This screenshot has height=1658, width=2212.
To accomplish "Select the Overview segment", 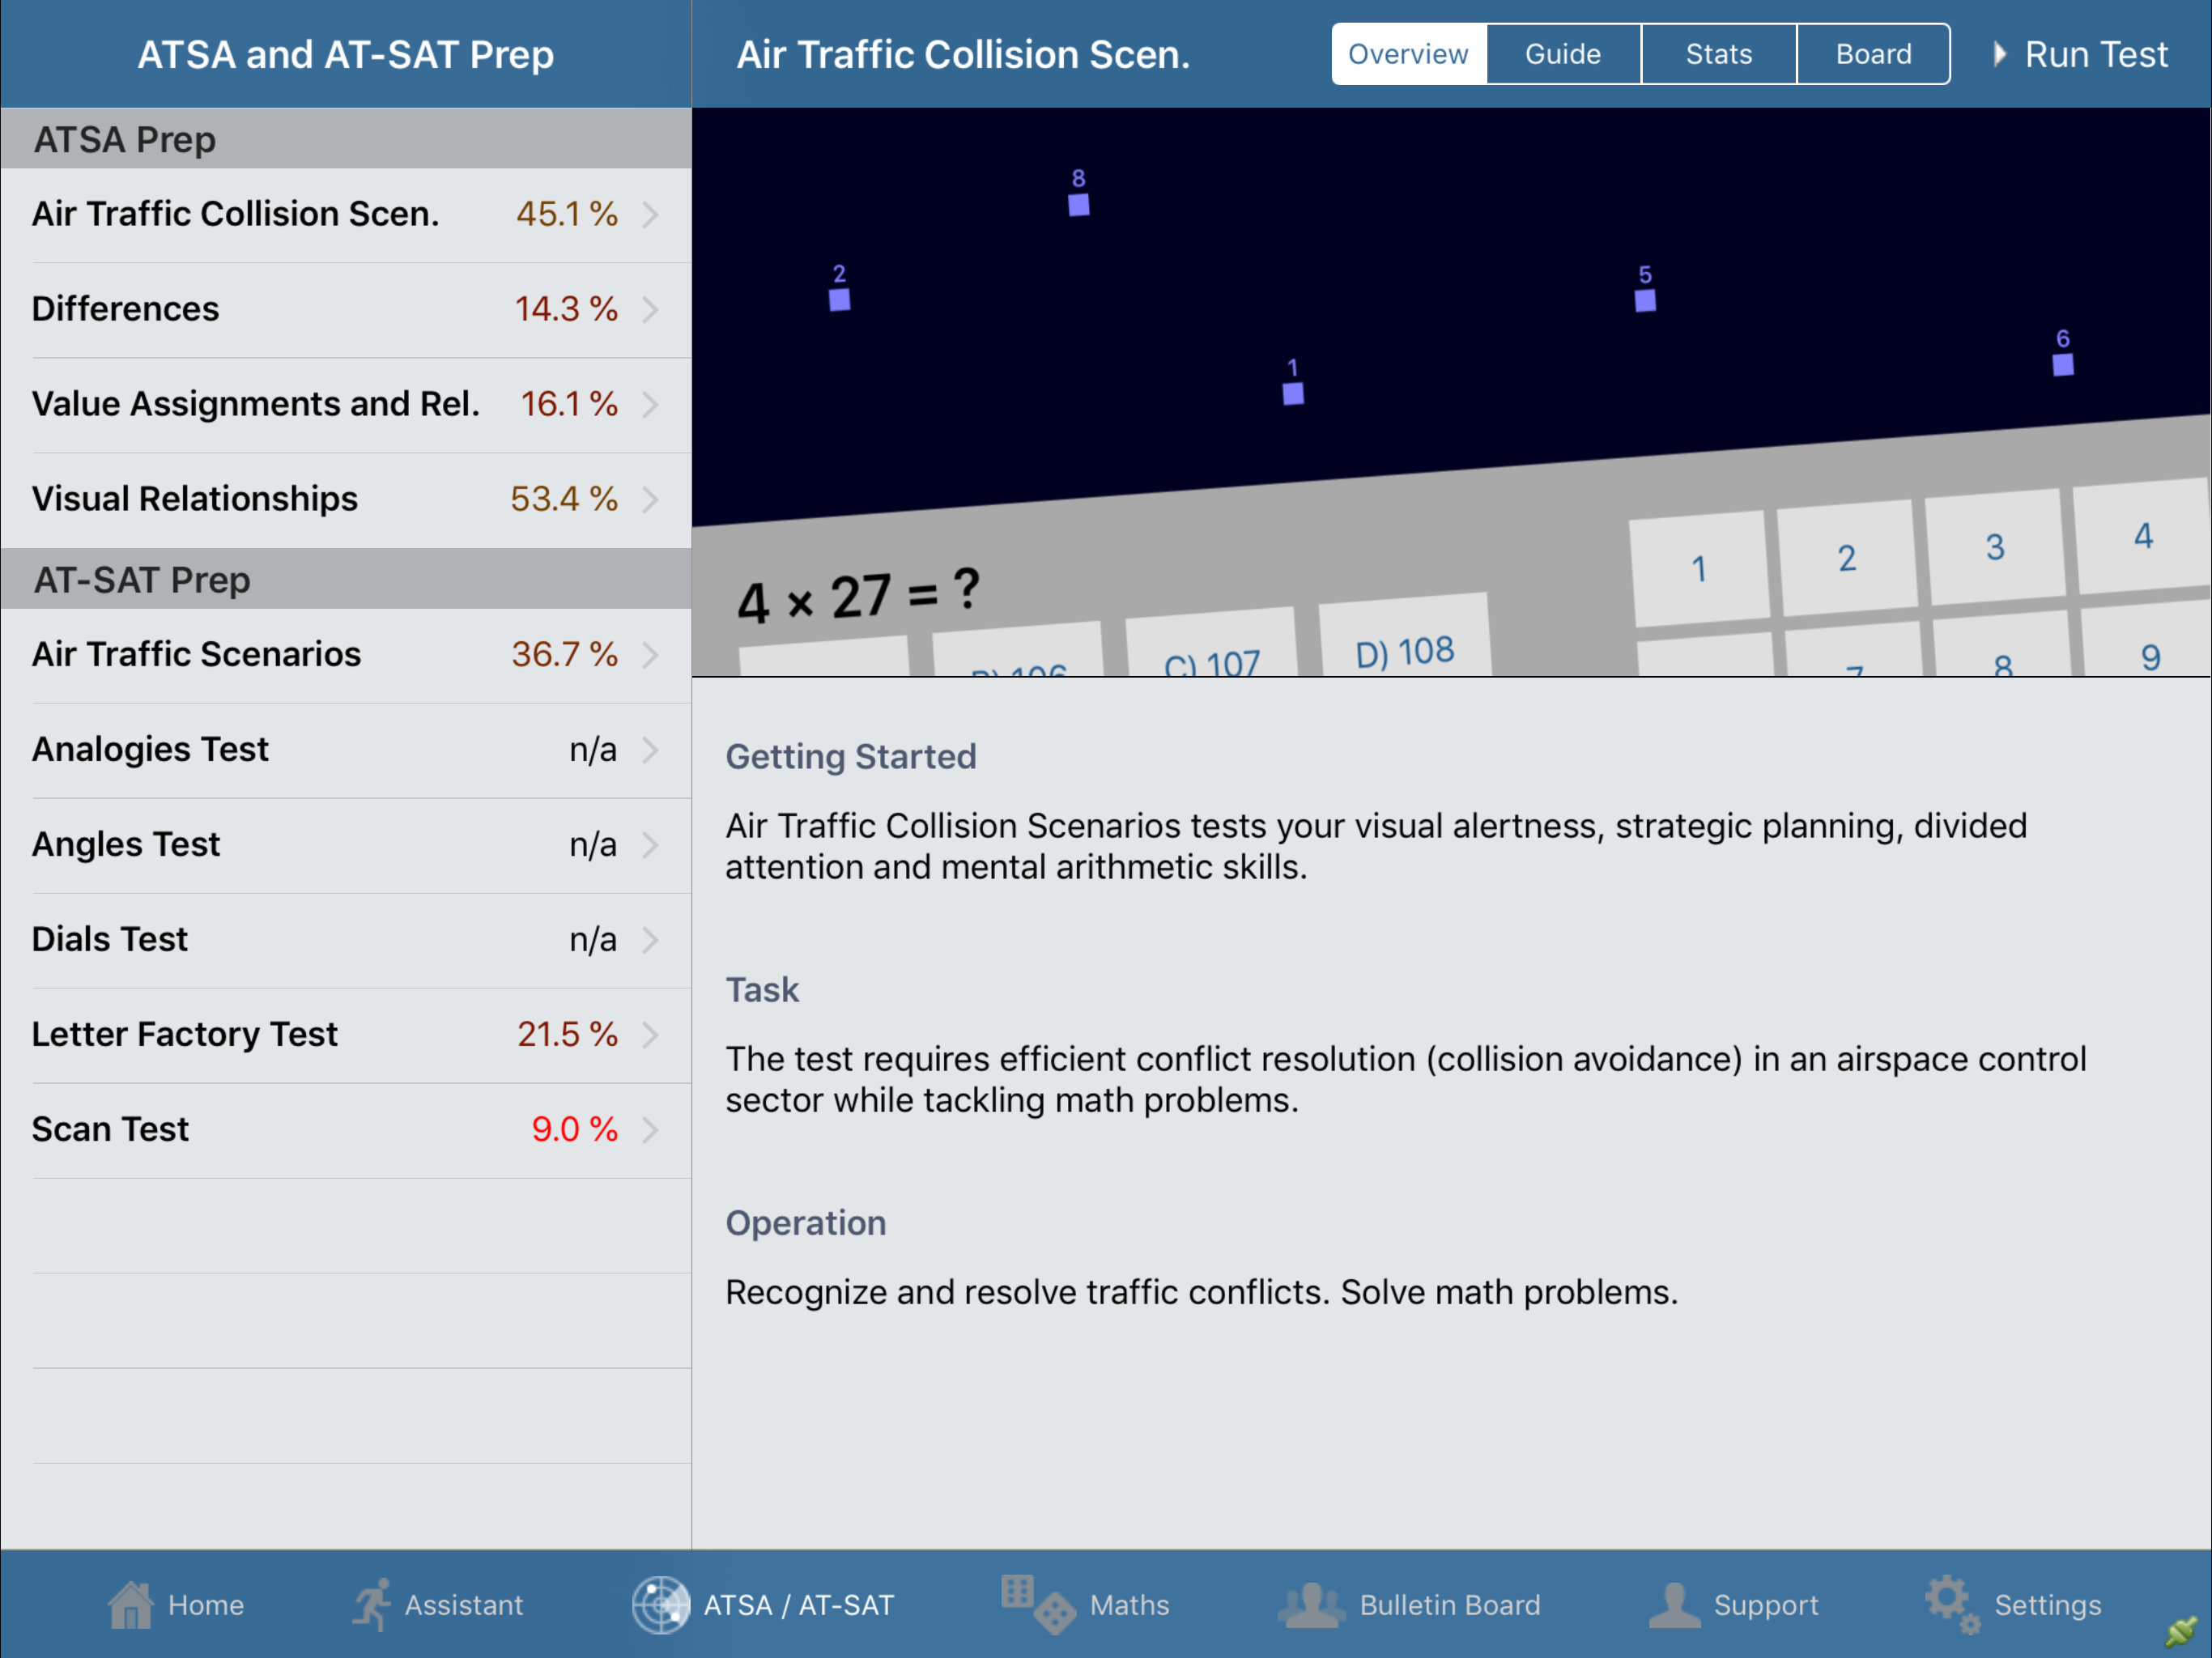I will [x=1408, y=54].
